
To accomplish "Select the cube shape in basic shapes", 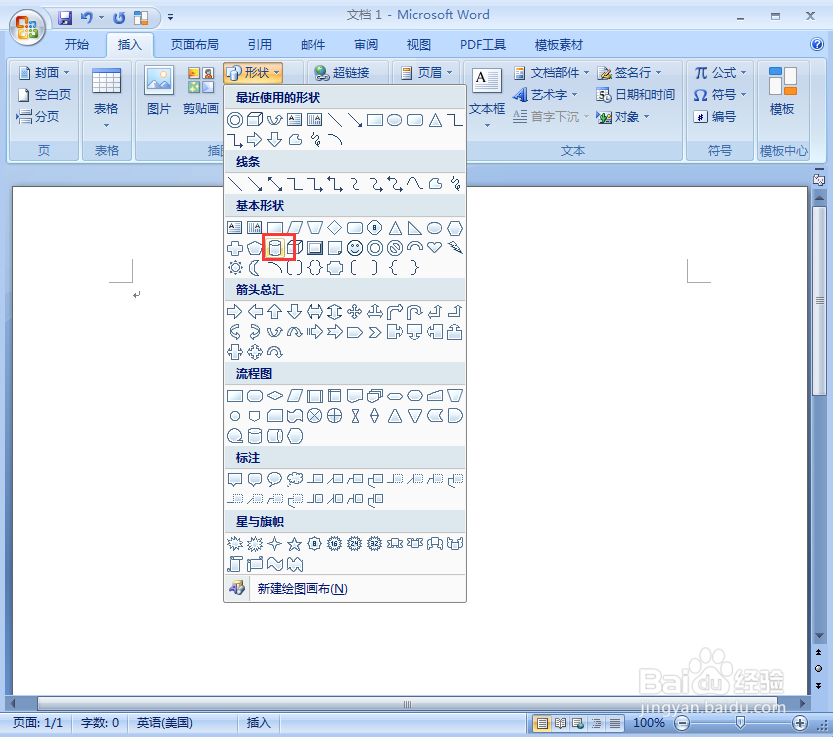I will click(295, 248).
